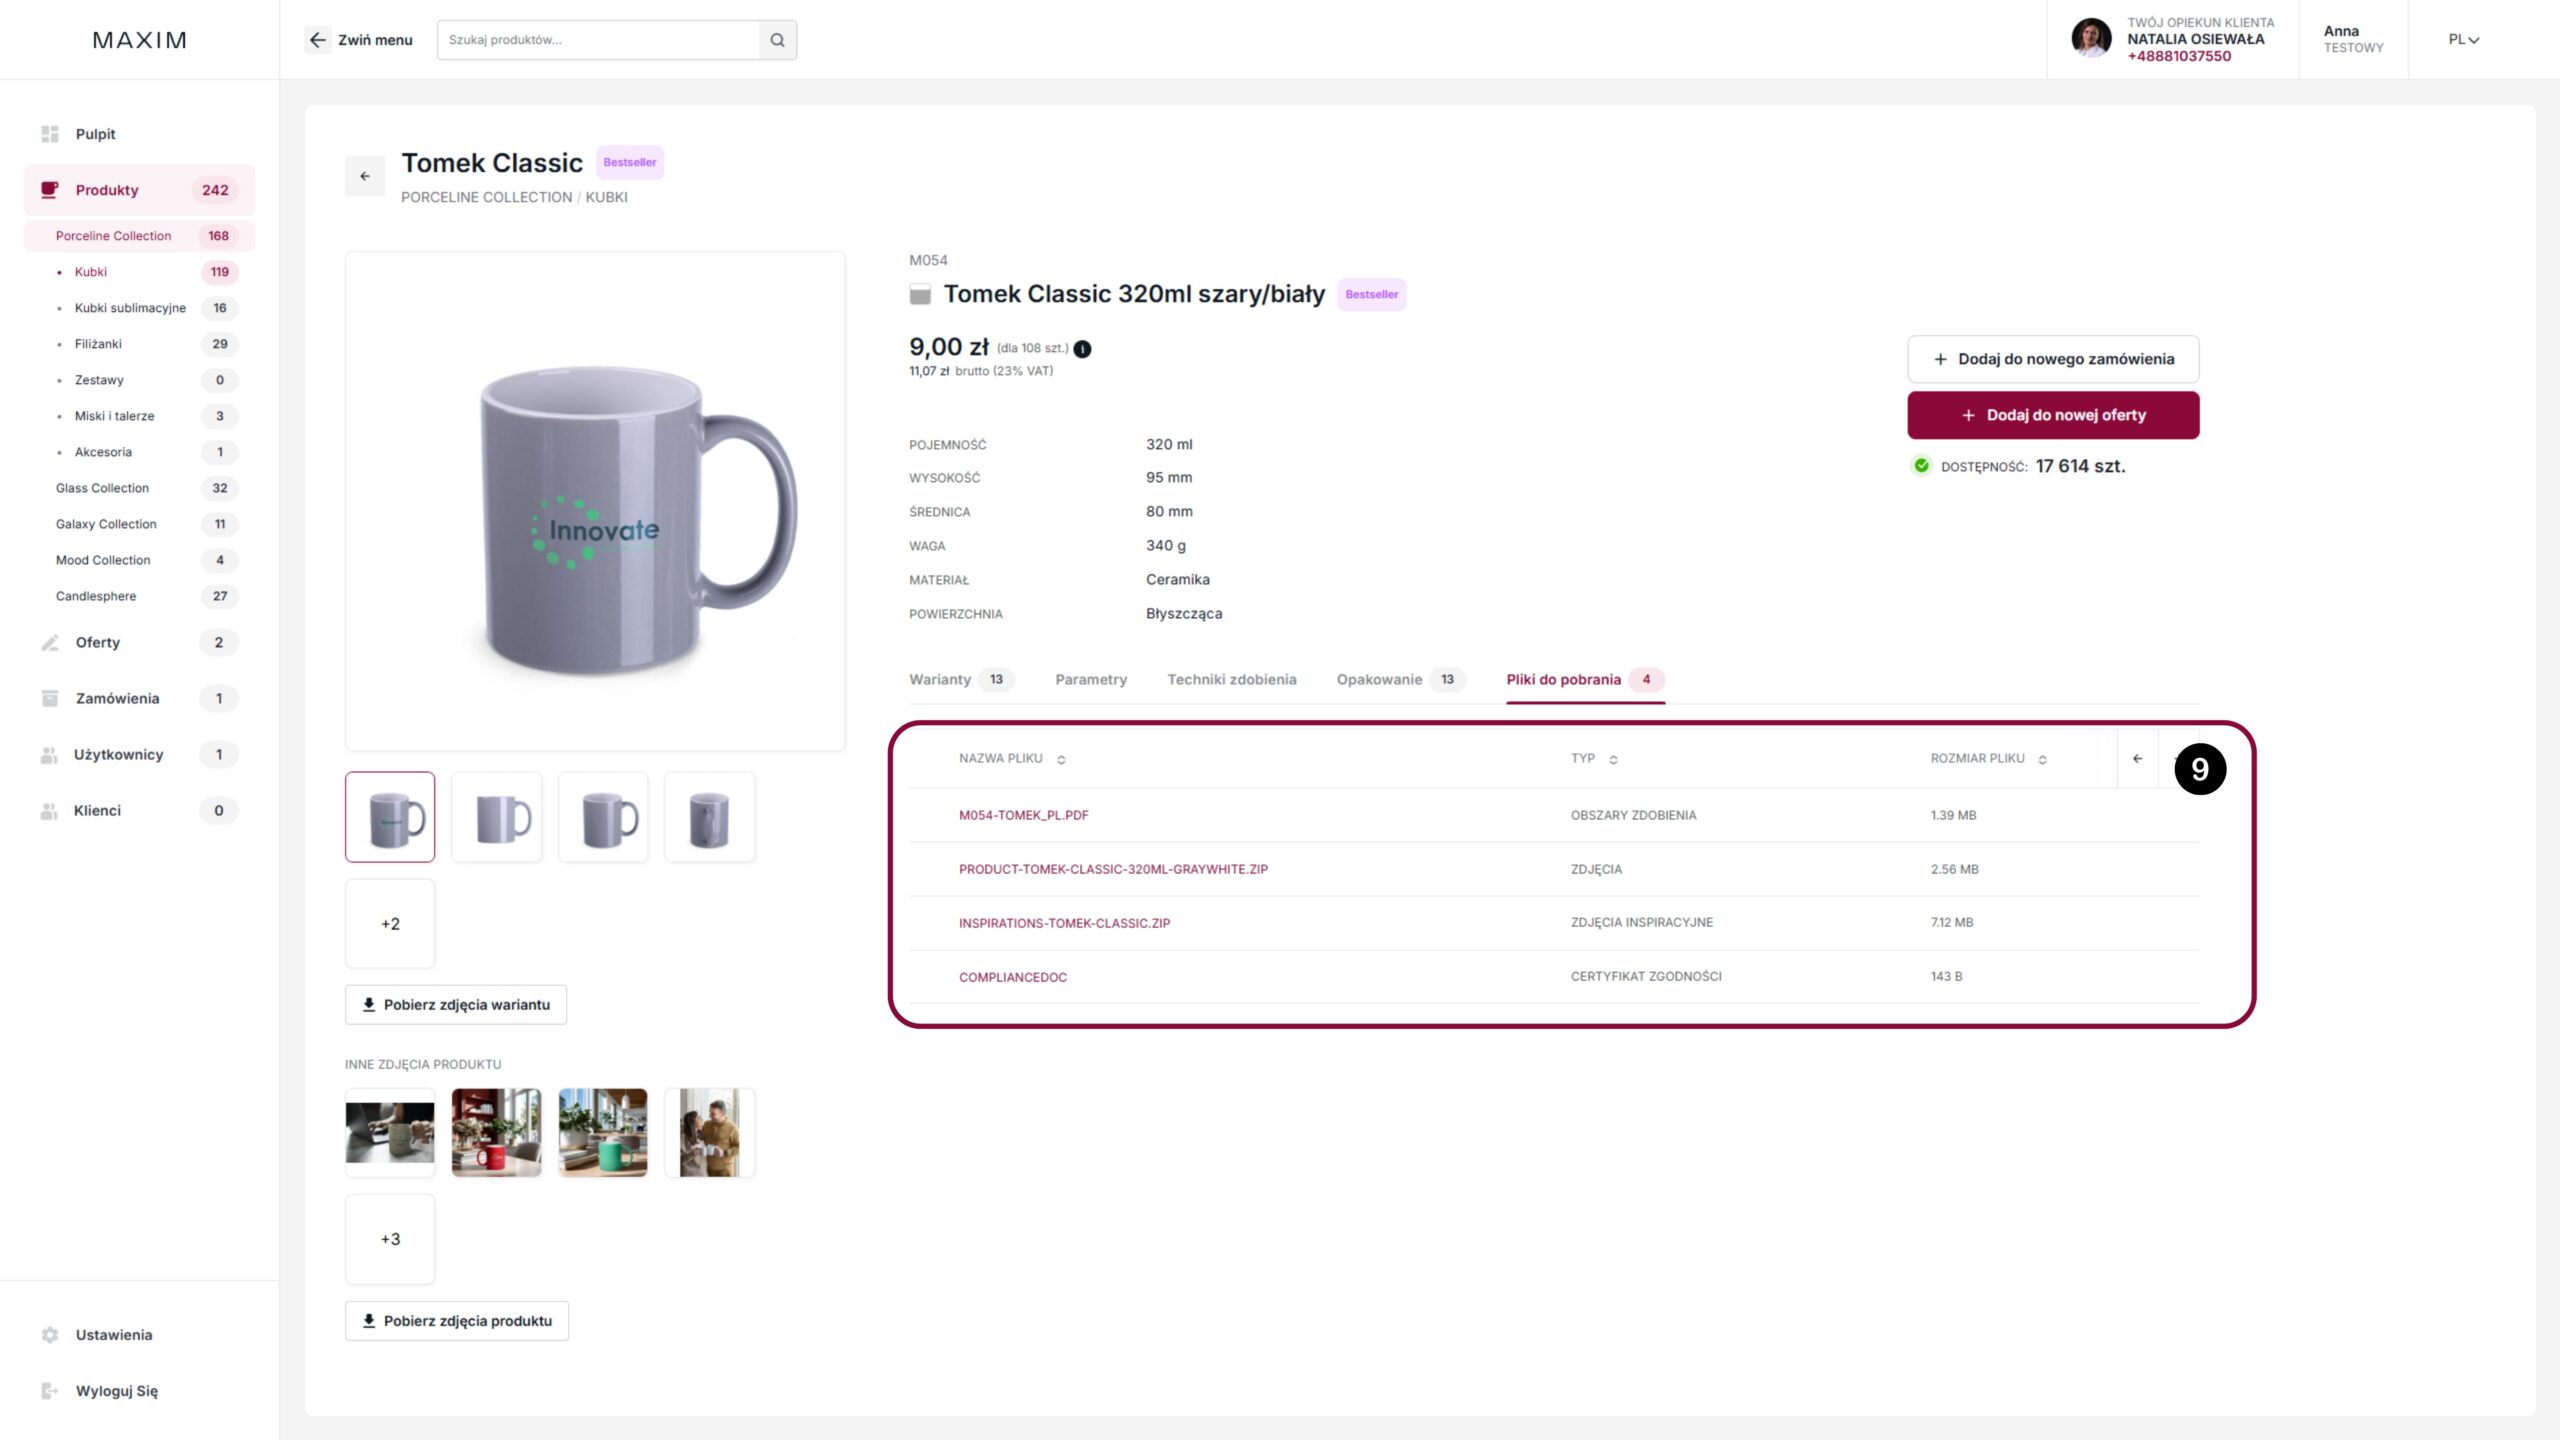Click the back arrow beside Tomek Classic

[365, 176]
